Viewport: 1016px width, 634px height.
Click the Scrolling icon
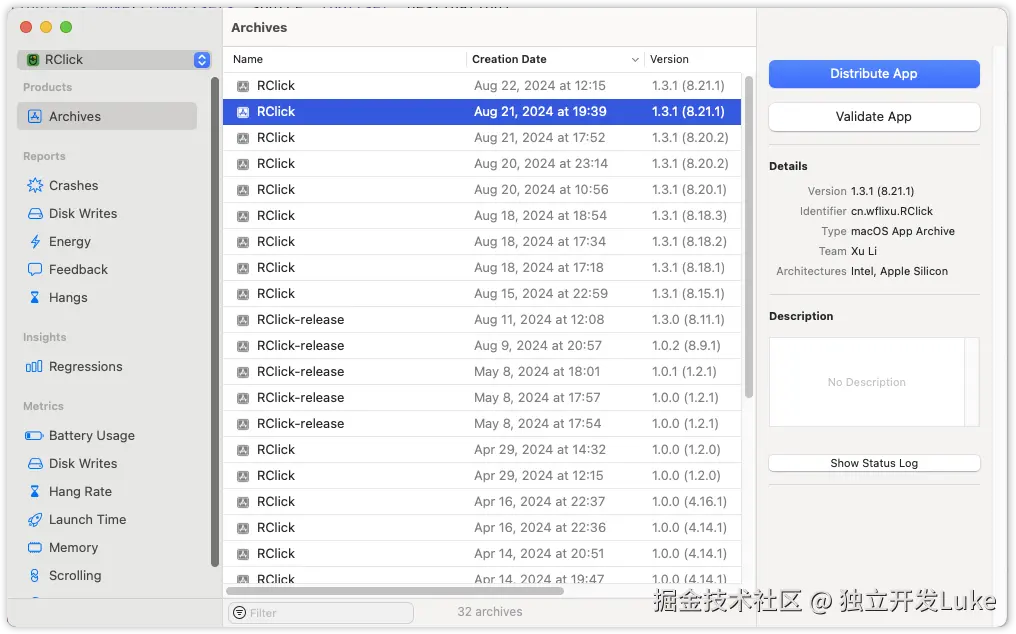pyautogui.click(x=34, y=575)
